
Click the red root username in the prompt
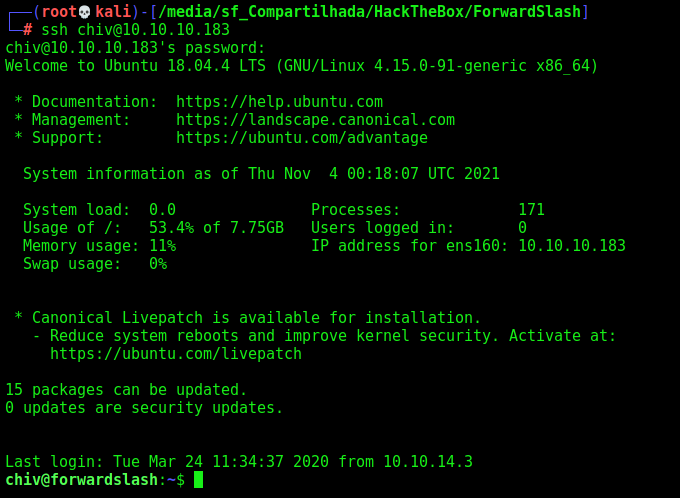coord(59,12)
